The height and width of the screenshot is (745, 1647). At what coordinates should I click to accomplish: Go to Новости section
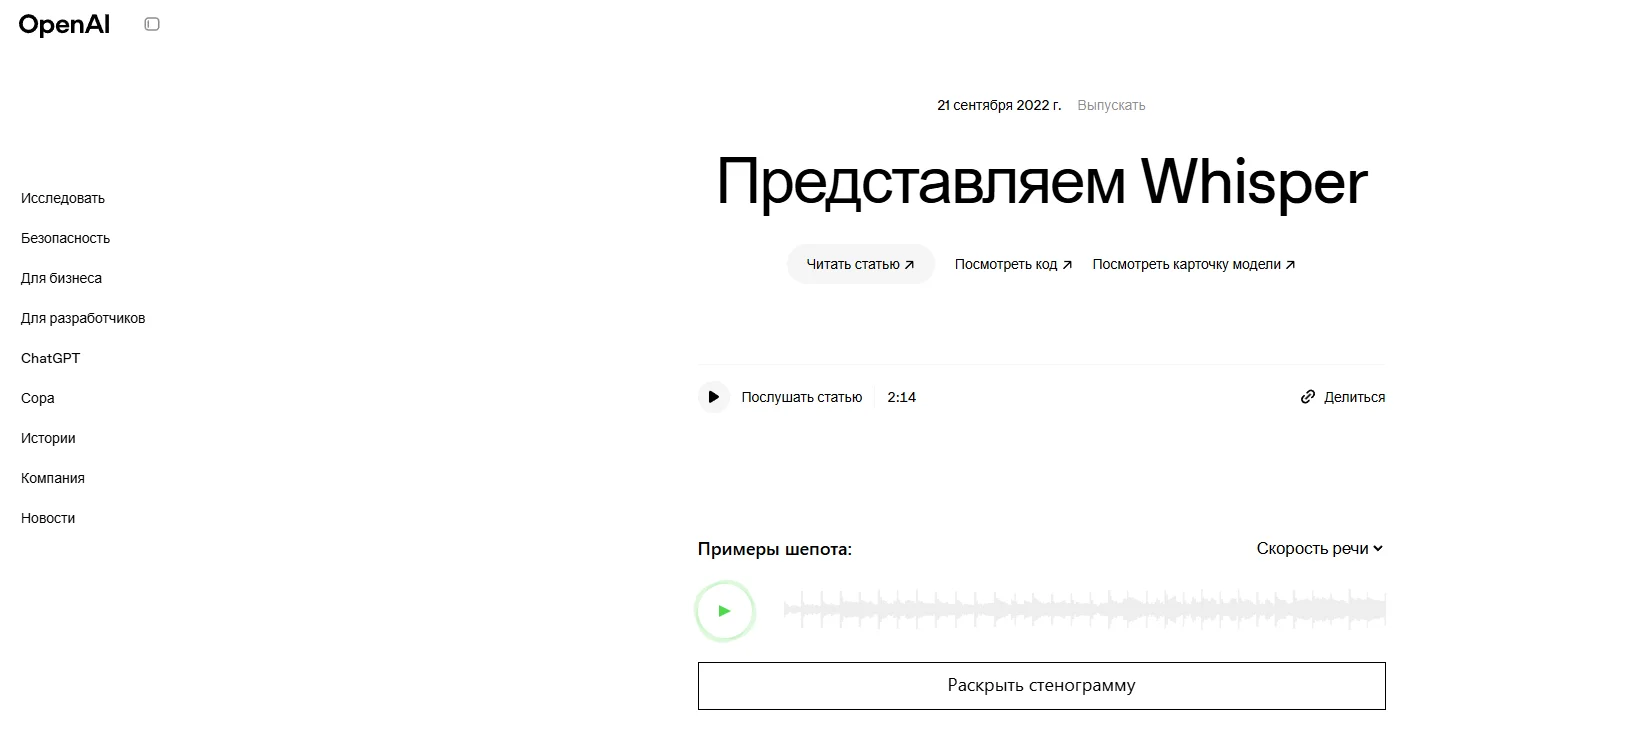tap(48, 518)
